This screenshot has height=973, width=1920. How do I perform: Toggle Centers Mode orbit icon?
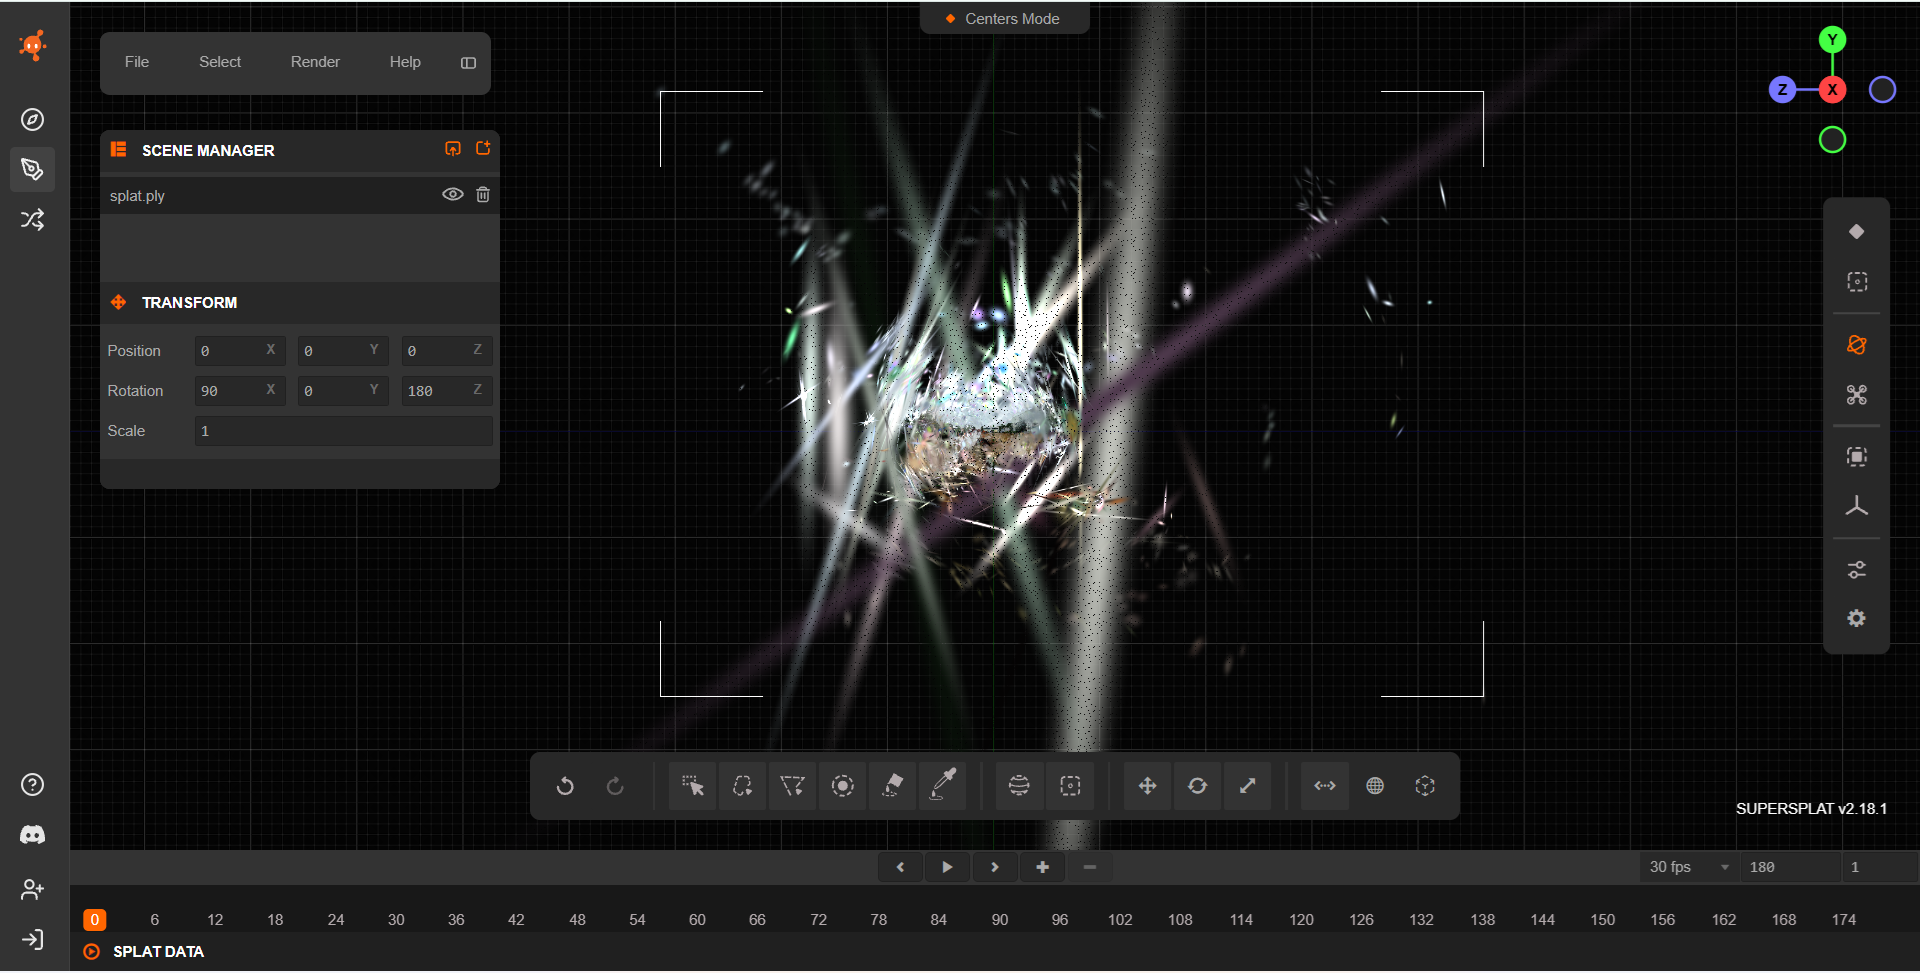[1857, 345]
